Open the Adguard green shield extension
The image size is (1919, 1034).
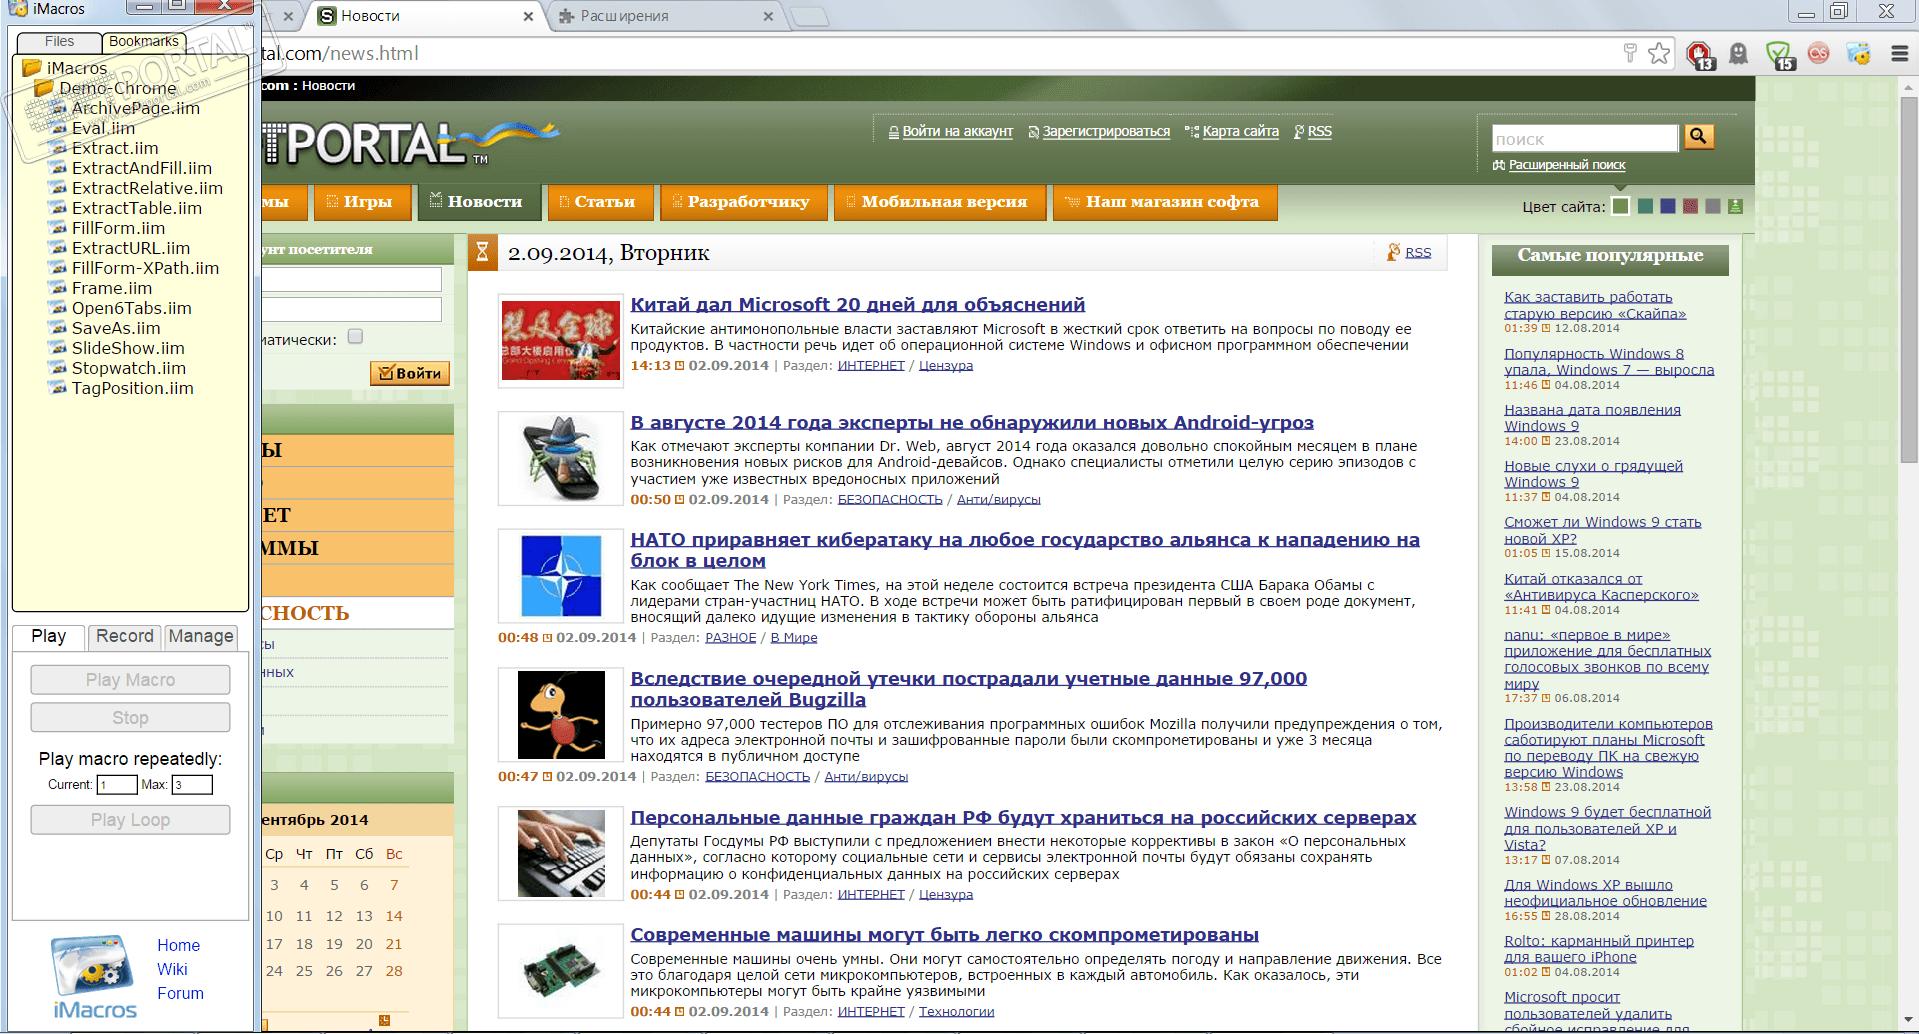[x=1779, y=55]
